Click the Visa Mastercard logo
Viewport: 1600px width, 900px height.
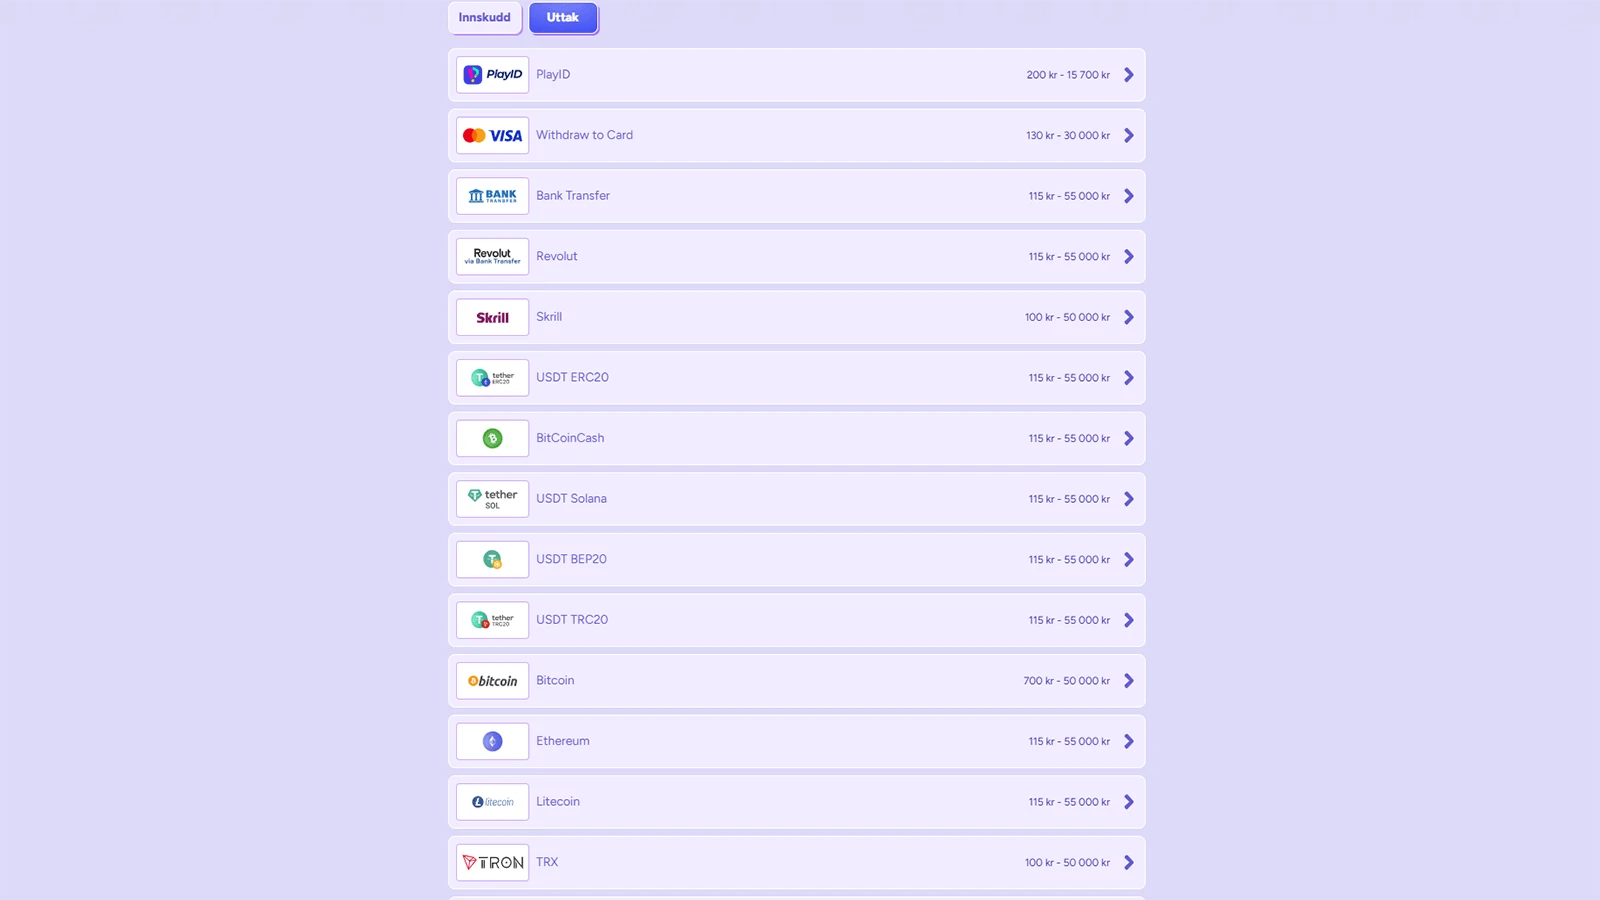coord(492,136)
